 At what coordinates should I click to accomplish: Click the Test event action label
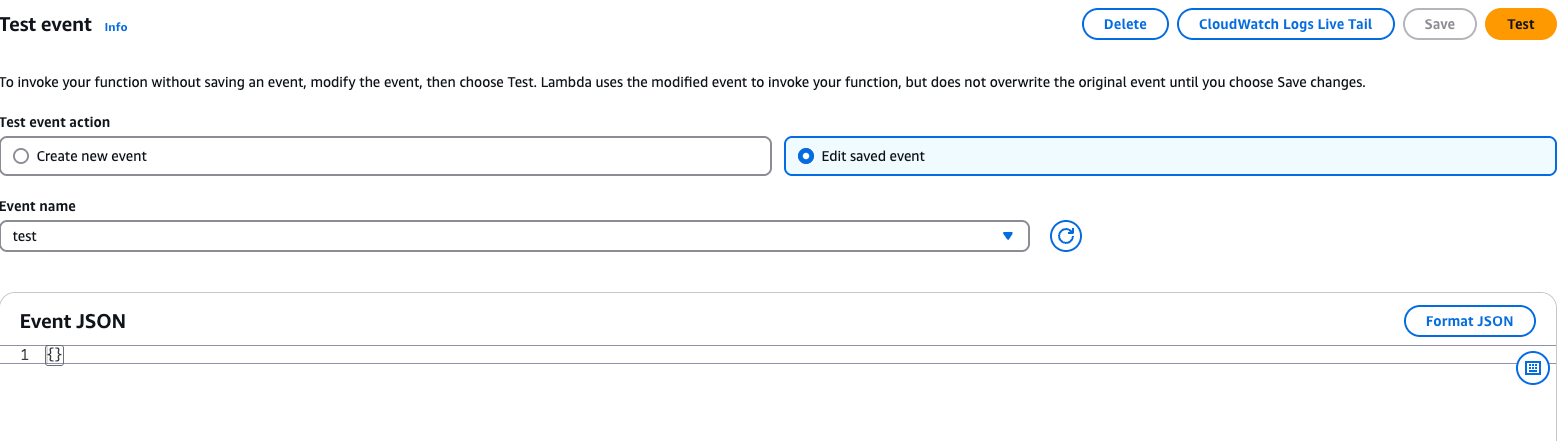pos(55,122)
